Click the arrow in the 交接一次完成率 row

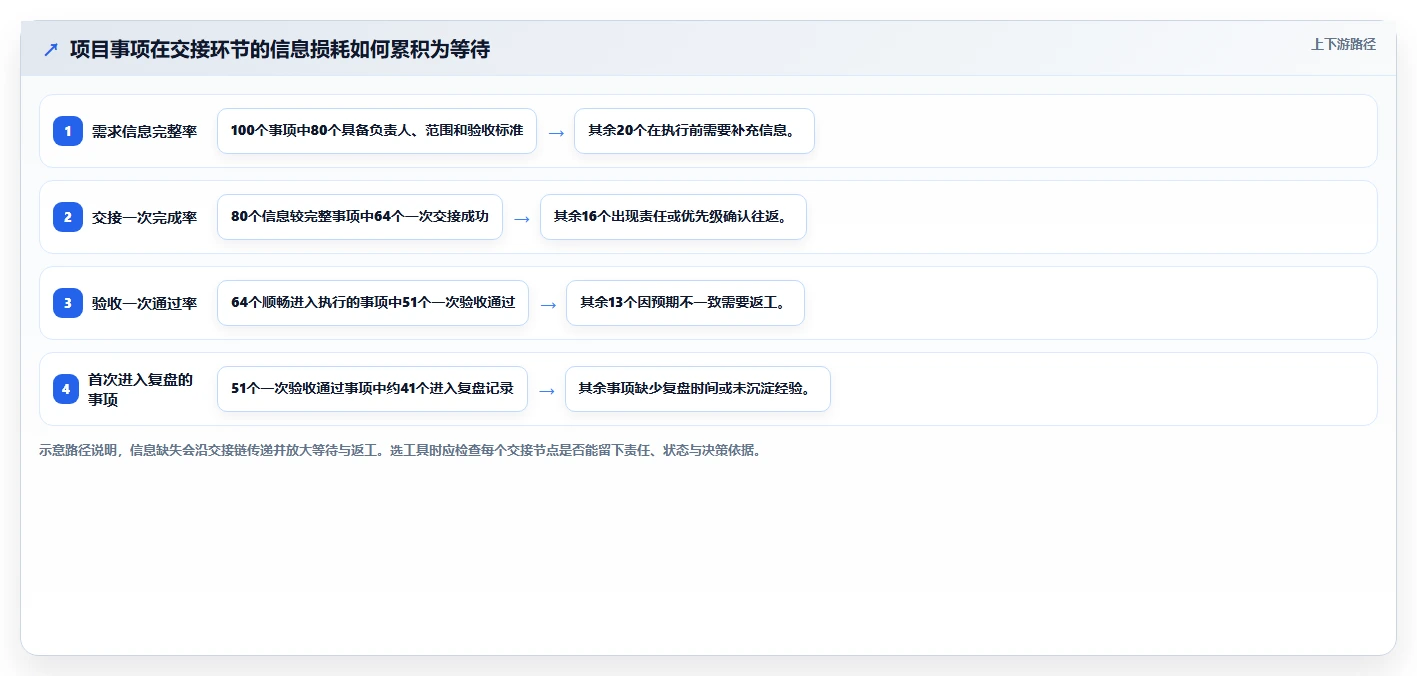(x=522, y=218)
